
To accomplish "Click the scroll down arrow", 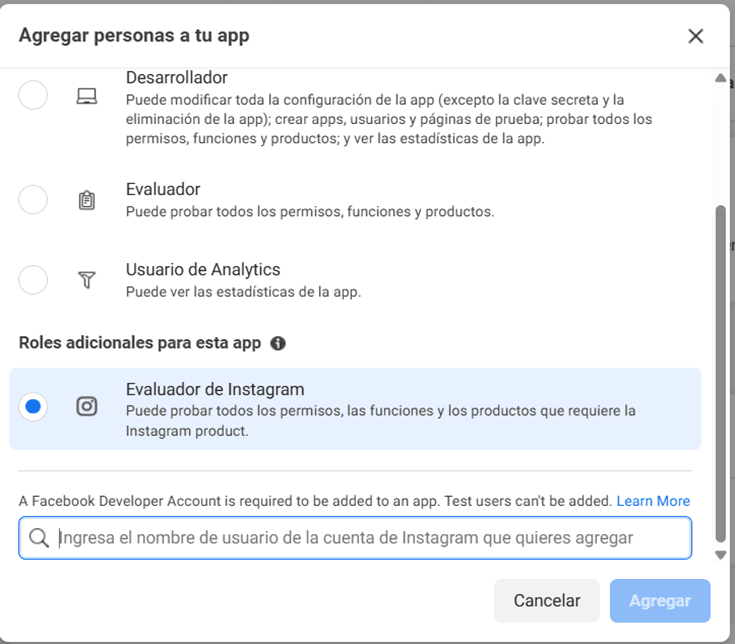I will pyautogui.click(x=720, y=555).
